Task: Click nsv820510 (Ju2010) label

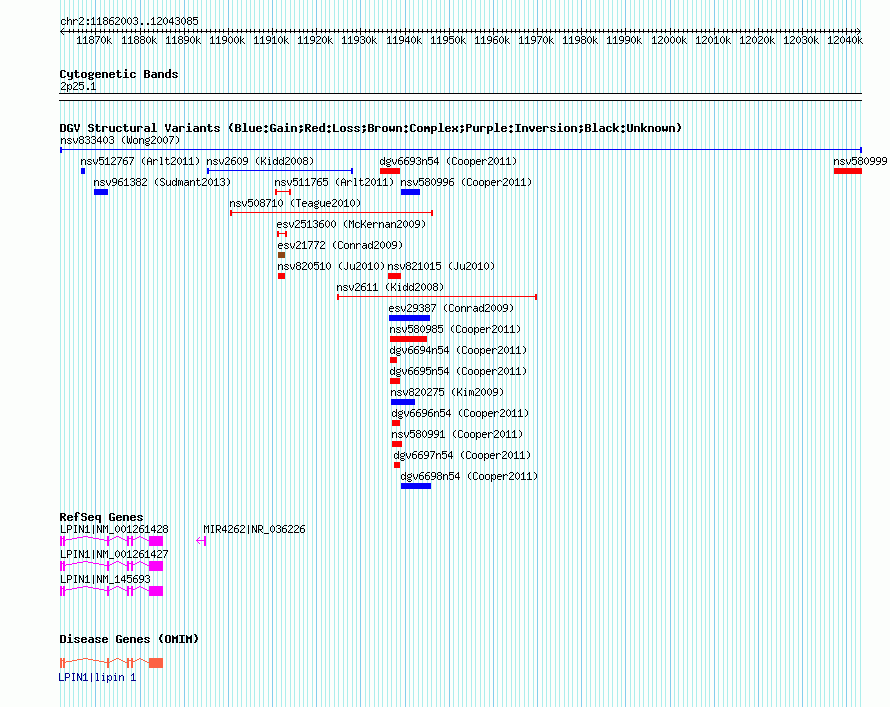Action: click(331, 266)
